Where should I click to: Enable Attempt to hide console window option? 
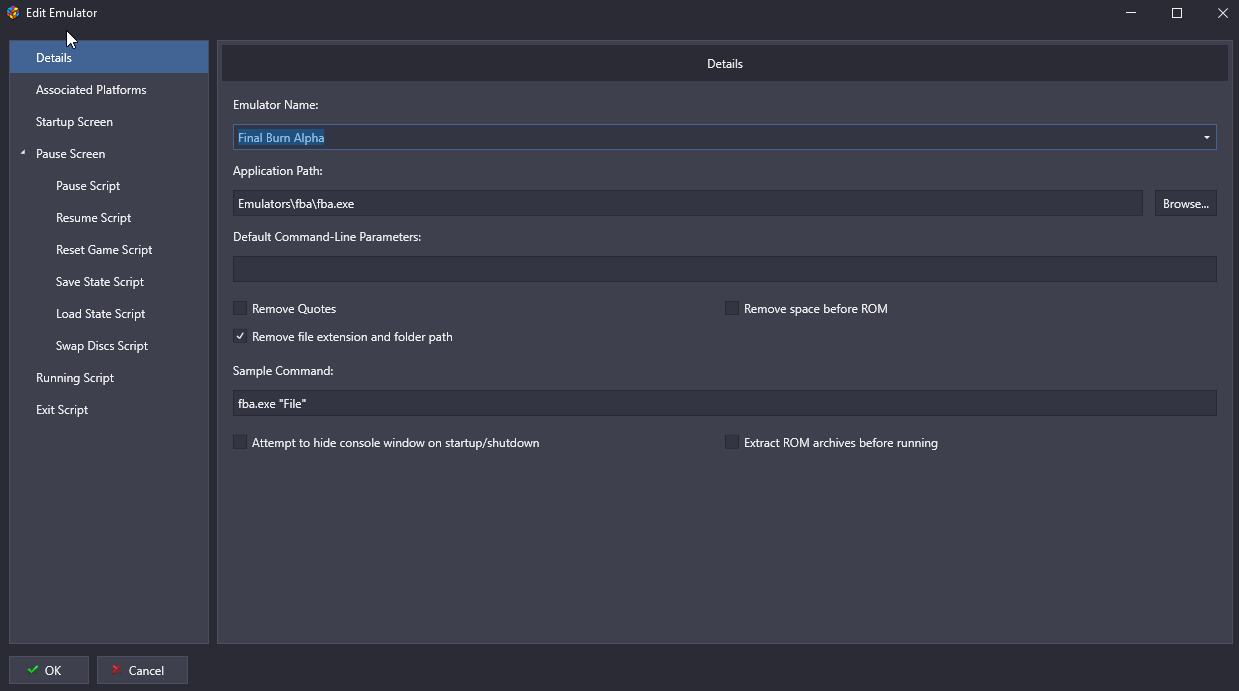point(240,443)
